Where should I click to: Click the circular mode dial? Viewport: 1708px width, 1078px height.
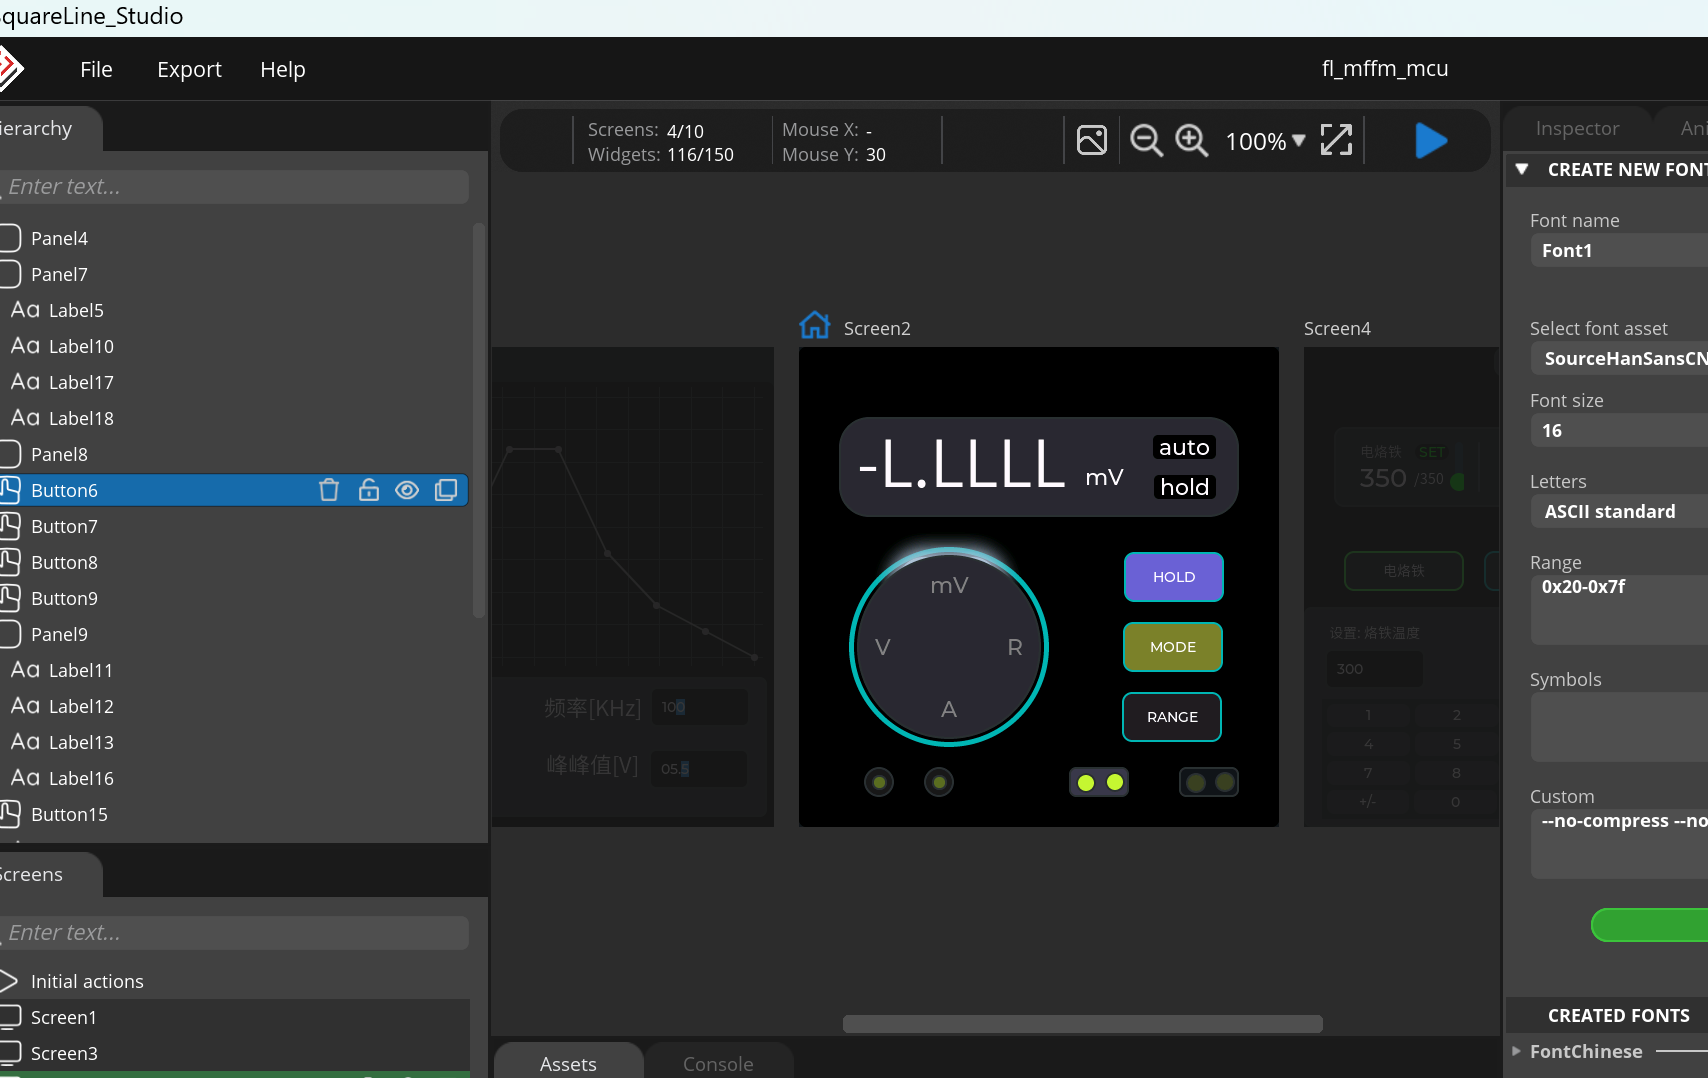[x=949, y=647]
